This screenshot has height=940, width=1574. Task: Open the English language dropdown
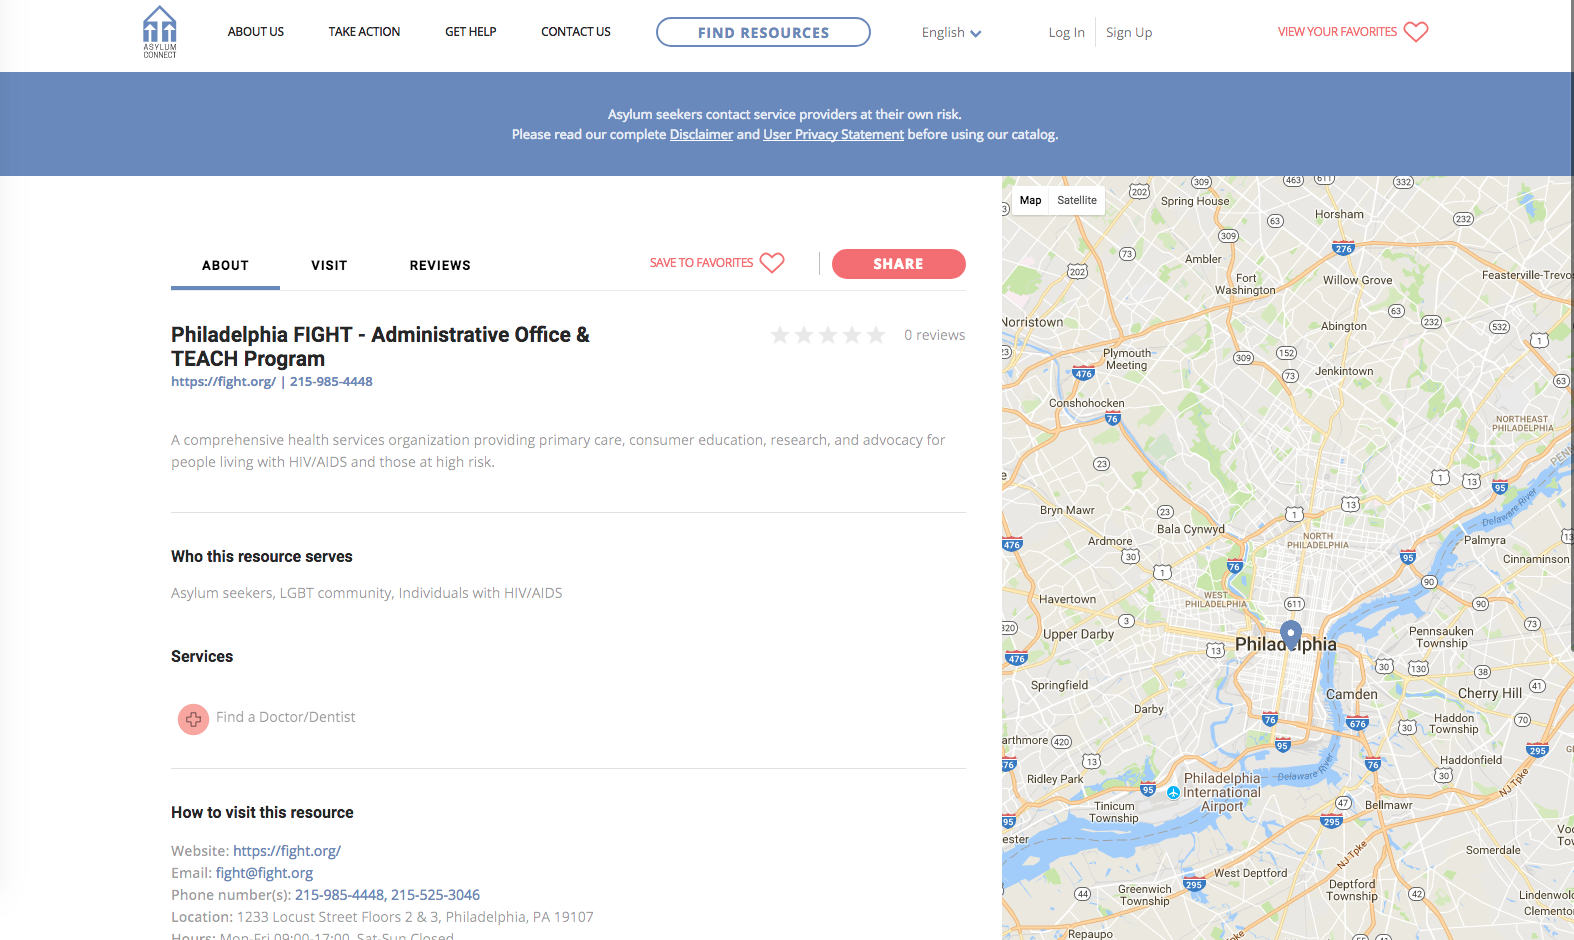pos(951,33)
